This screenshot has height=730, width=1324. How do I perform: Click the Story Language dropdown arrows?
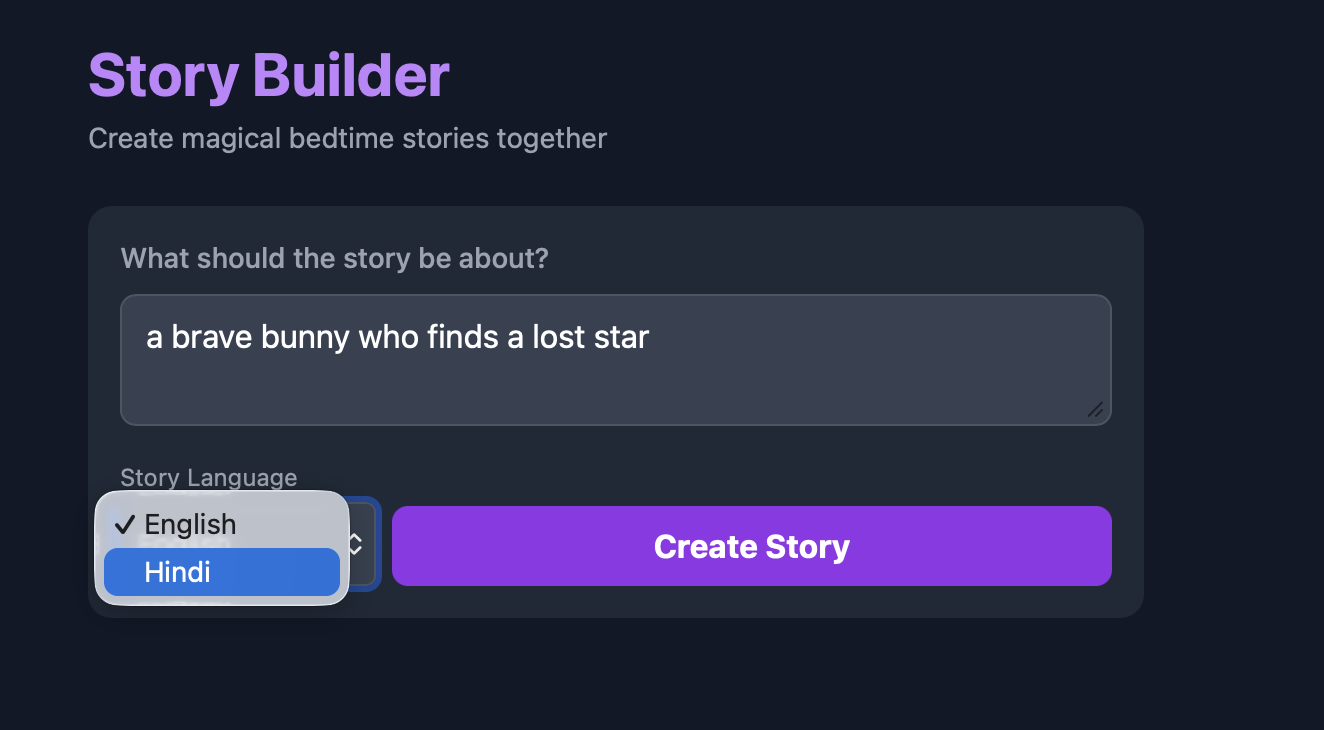pyautogui.click(x=355, y=544)
